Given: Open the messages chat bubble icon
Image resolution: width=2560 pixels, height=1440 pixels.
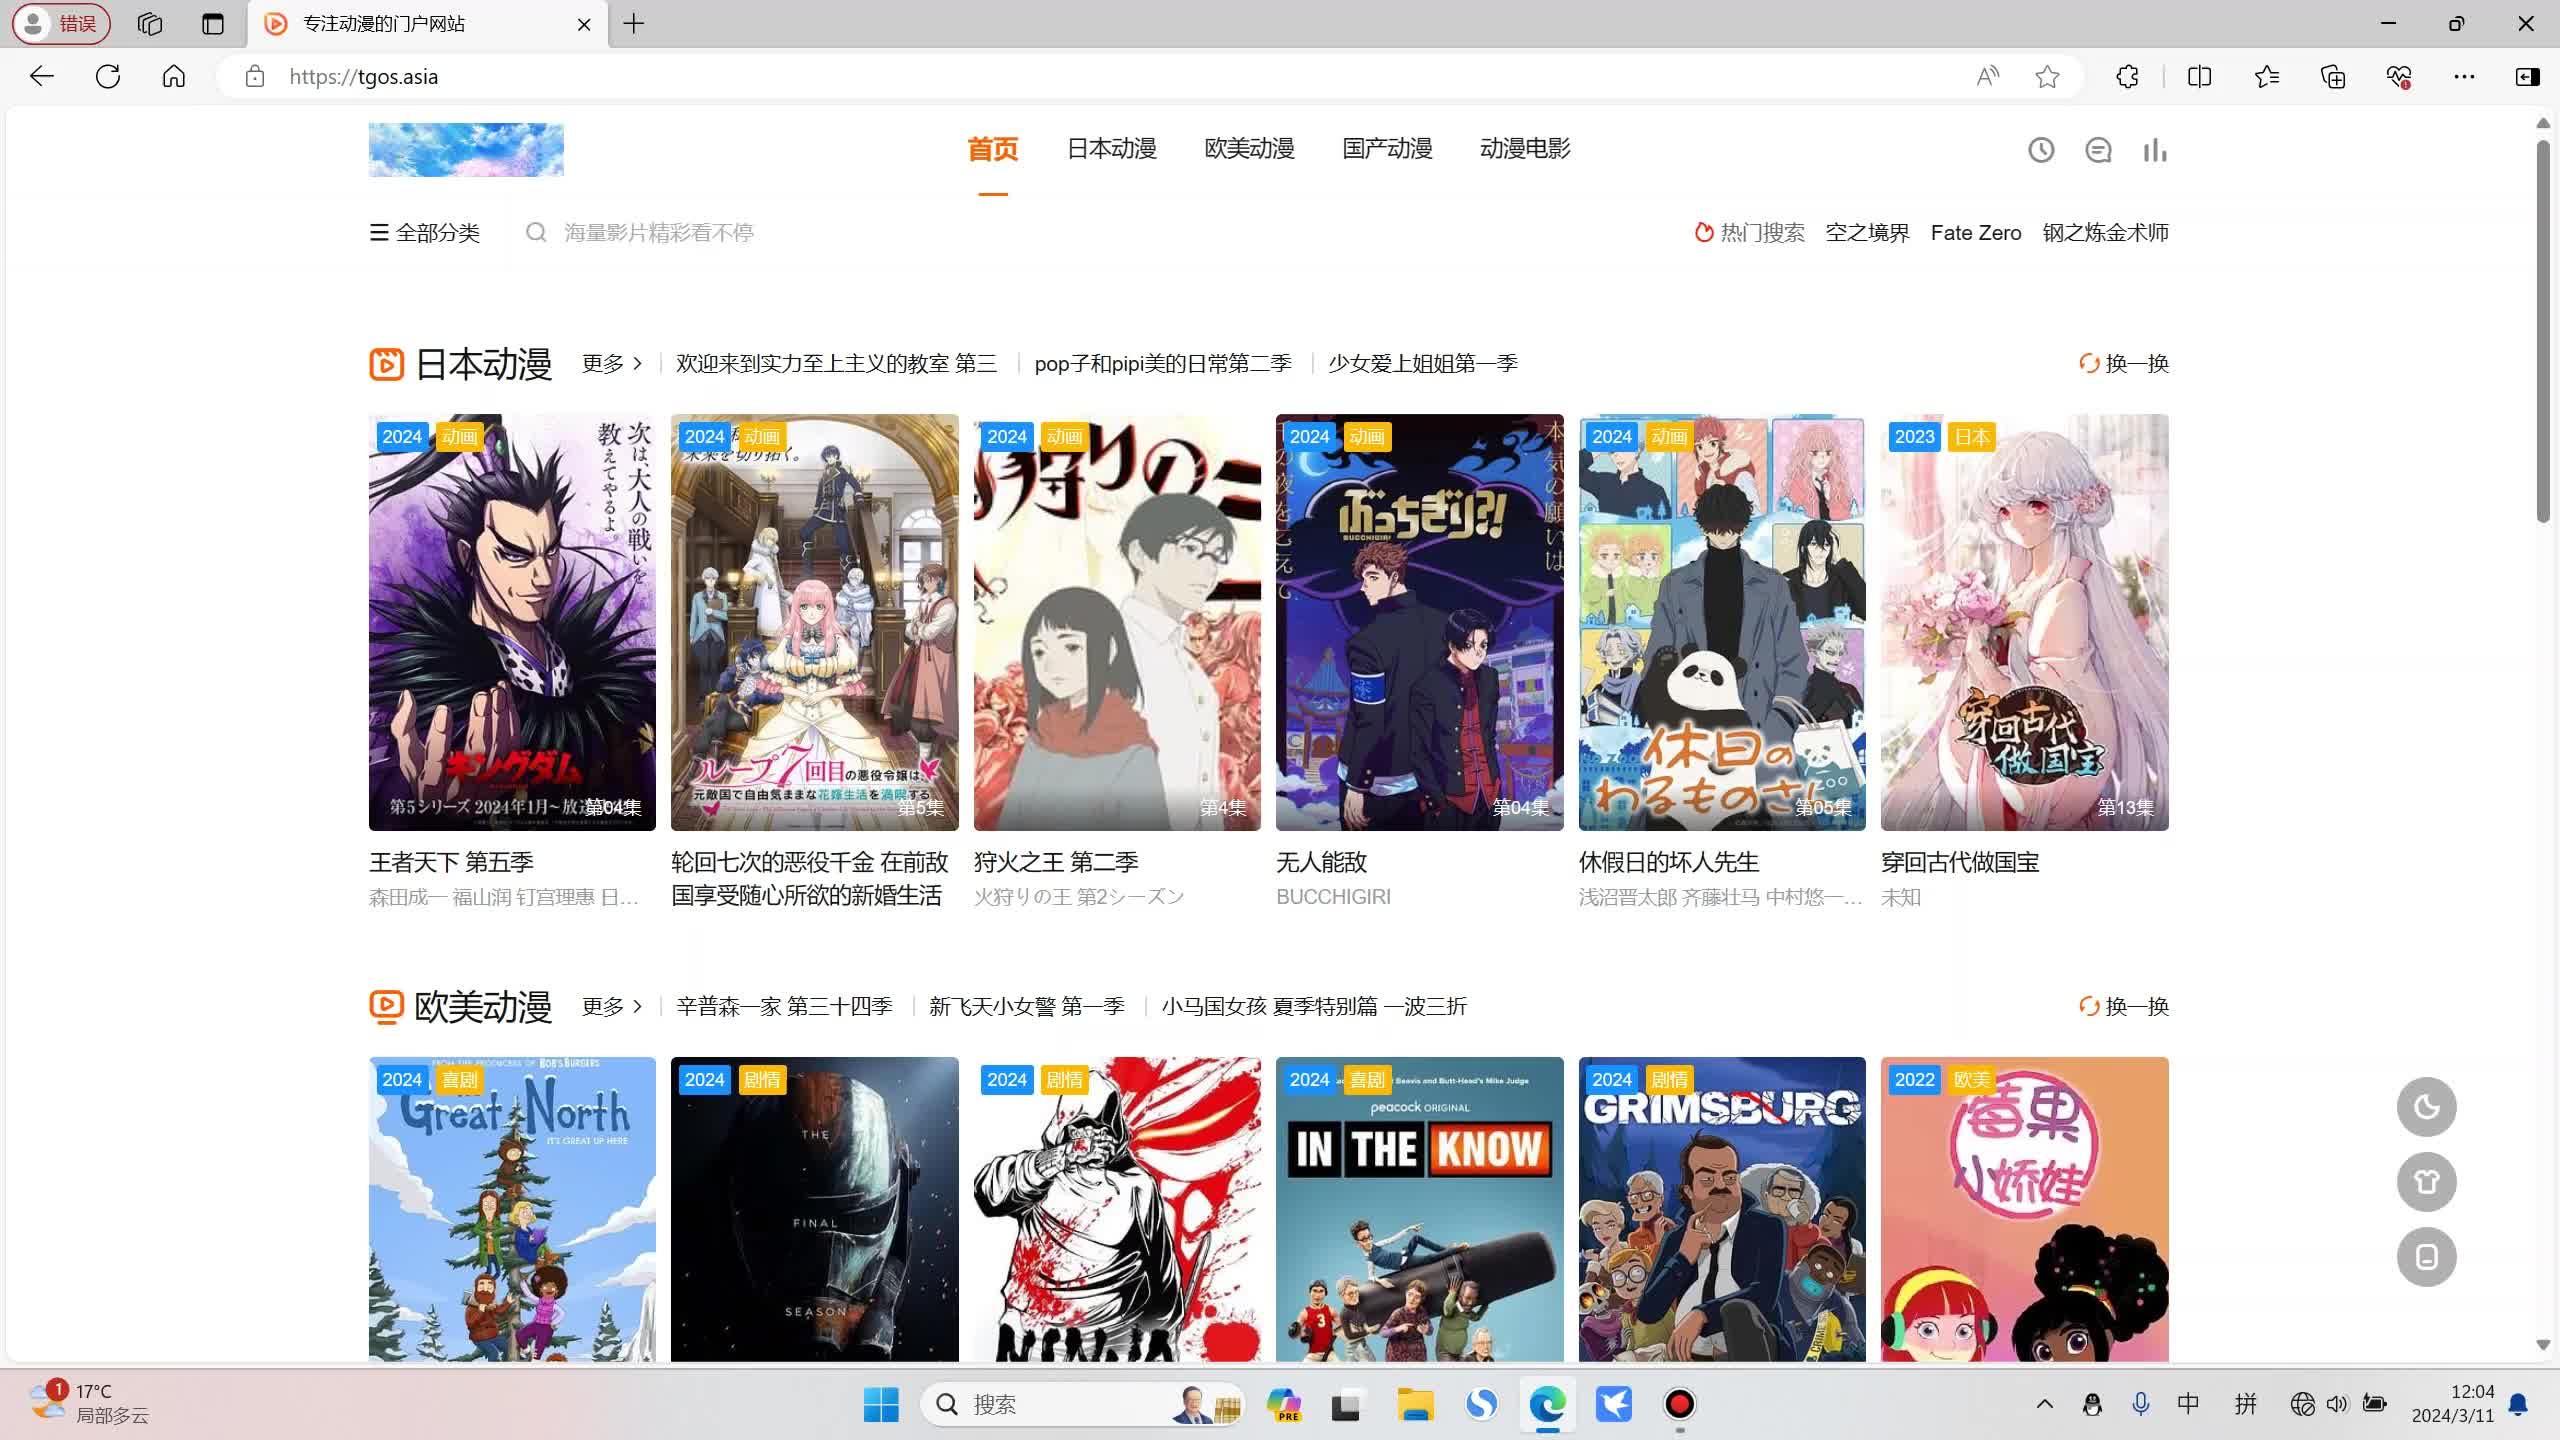Looking at the screenshot, I should (x=2098, y=150).
